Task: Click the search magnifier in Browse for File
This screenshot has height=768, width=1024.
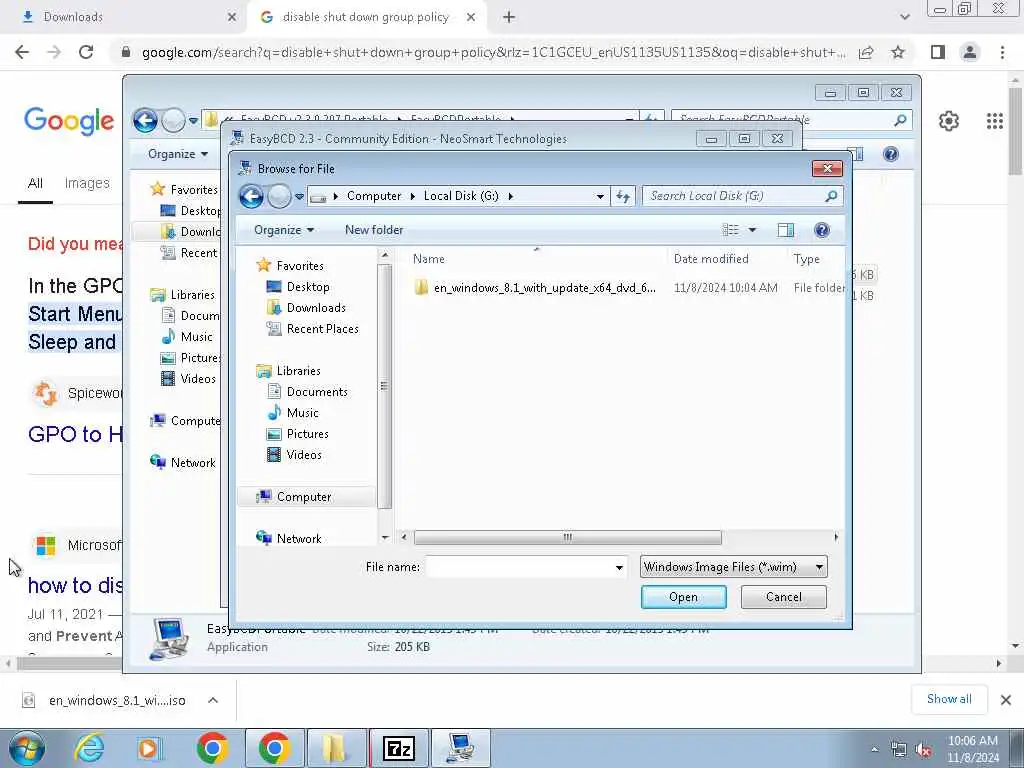Action: [831, 196]
